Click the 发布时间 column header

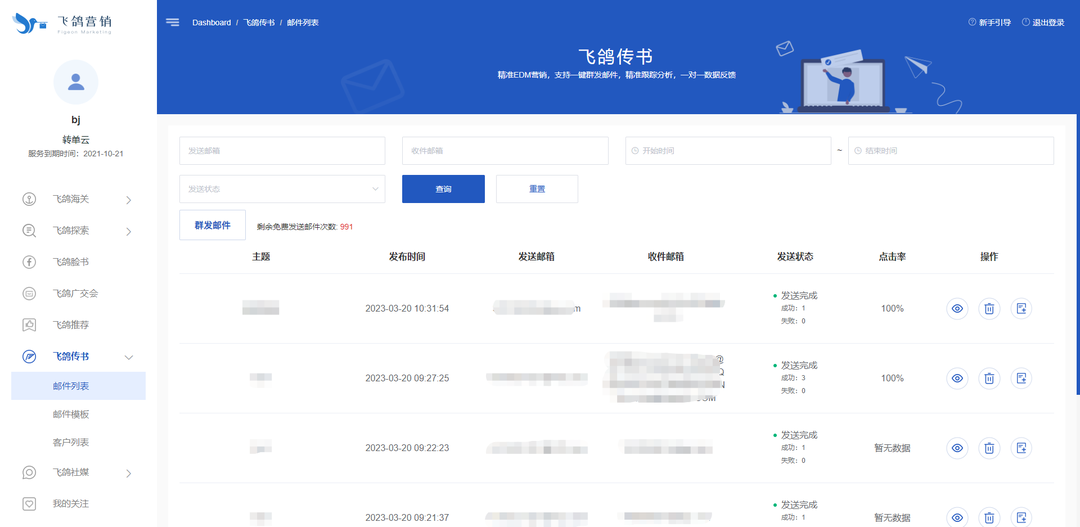click(x=407, y=256)
